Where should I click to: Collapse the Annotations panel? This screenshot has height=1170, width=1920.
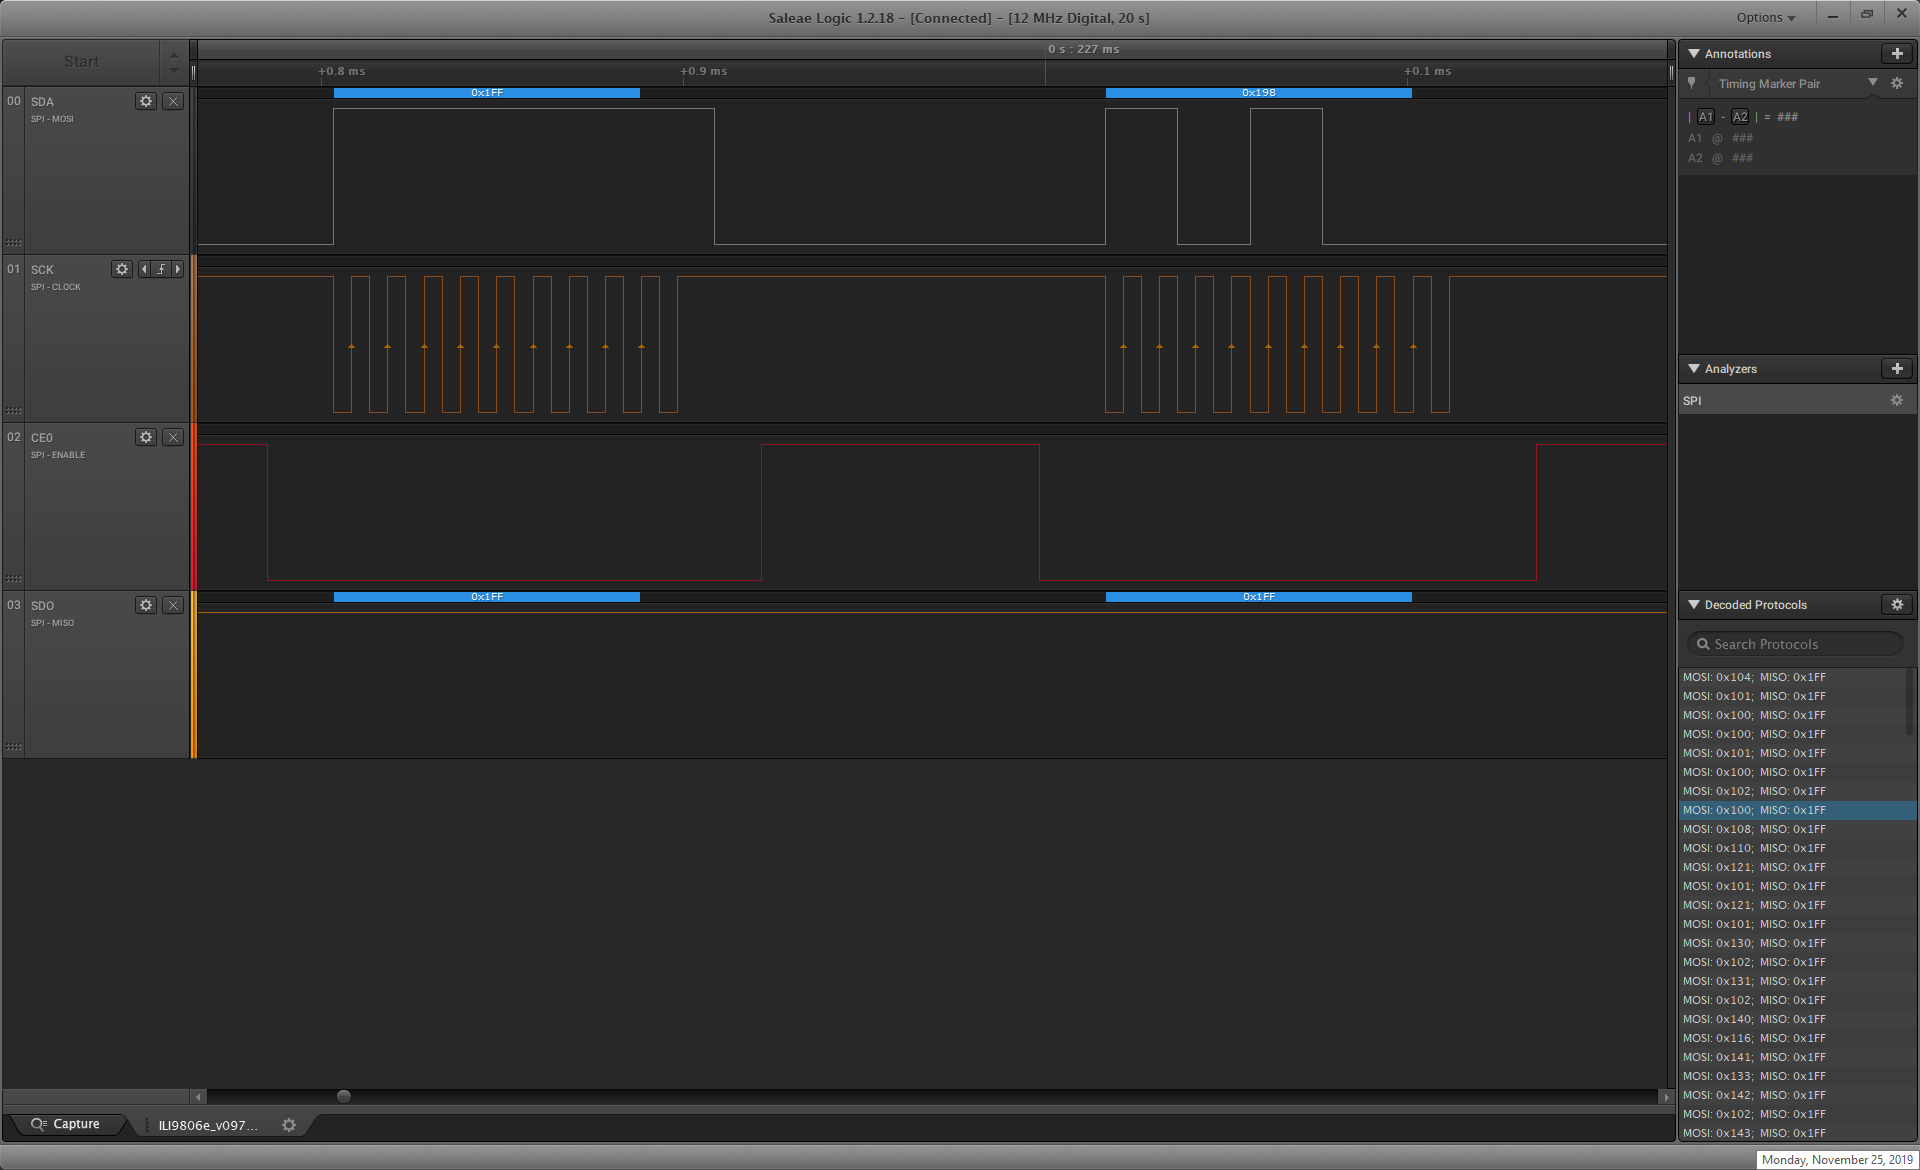1693,54
